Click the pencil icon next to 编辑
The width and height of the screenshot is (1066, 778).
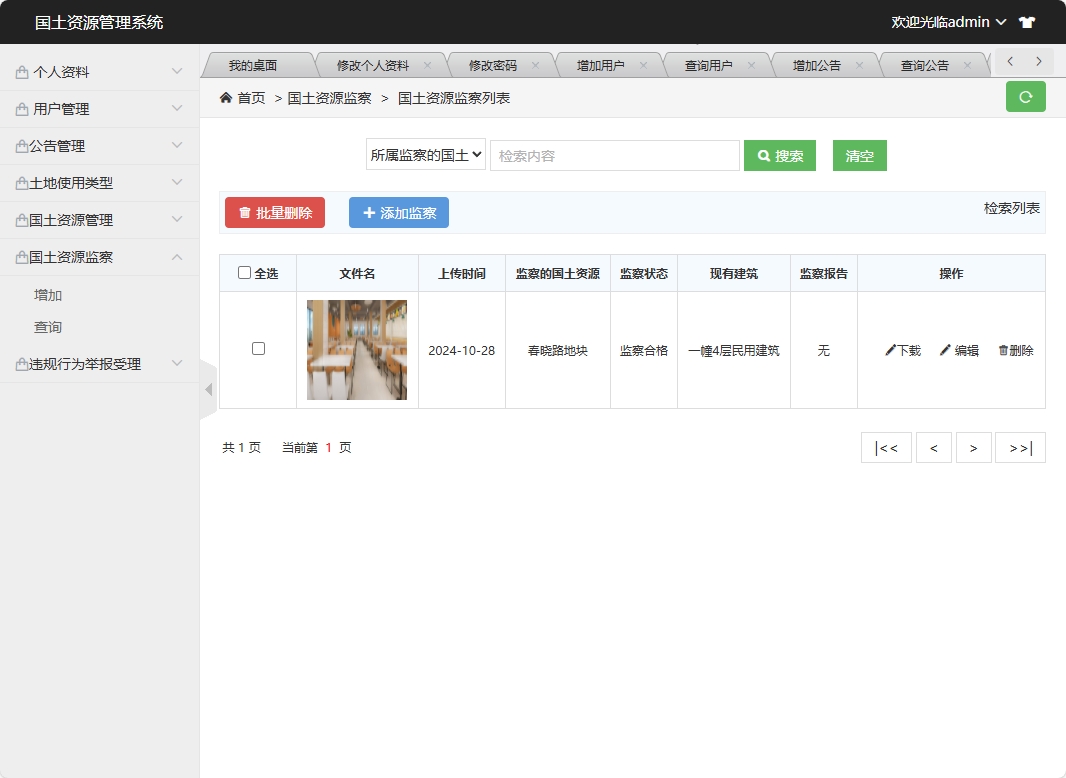click(945, 351)
